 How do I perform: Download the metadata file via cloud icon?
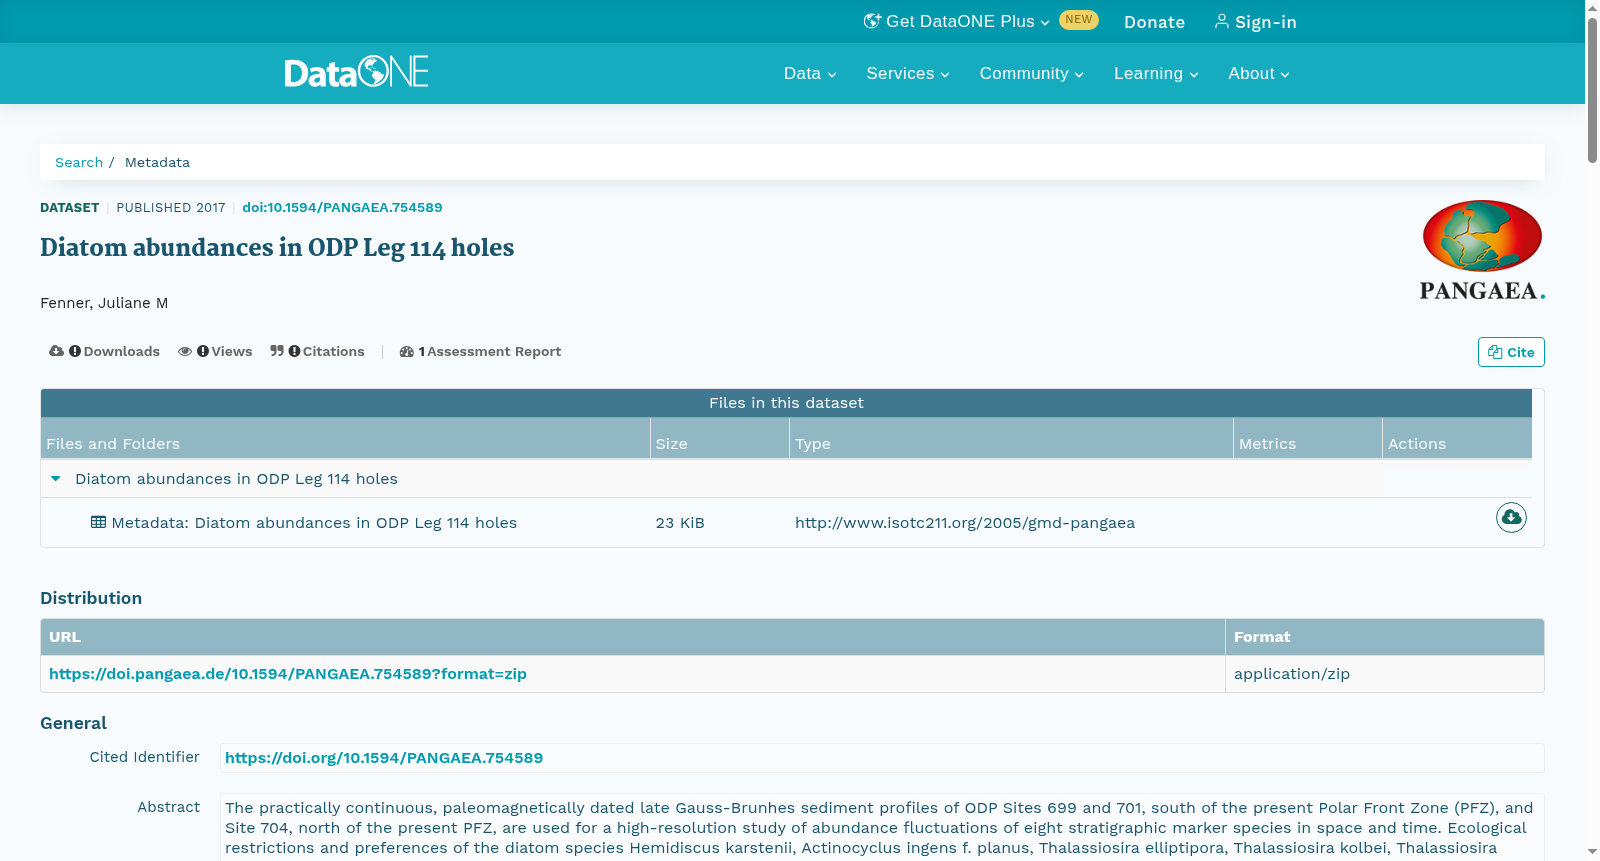click(1511, 517)
